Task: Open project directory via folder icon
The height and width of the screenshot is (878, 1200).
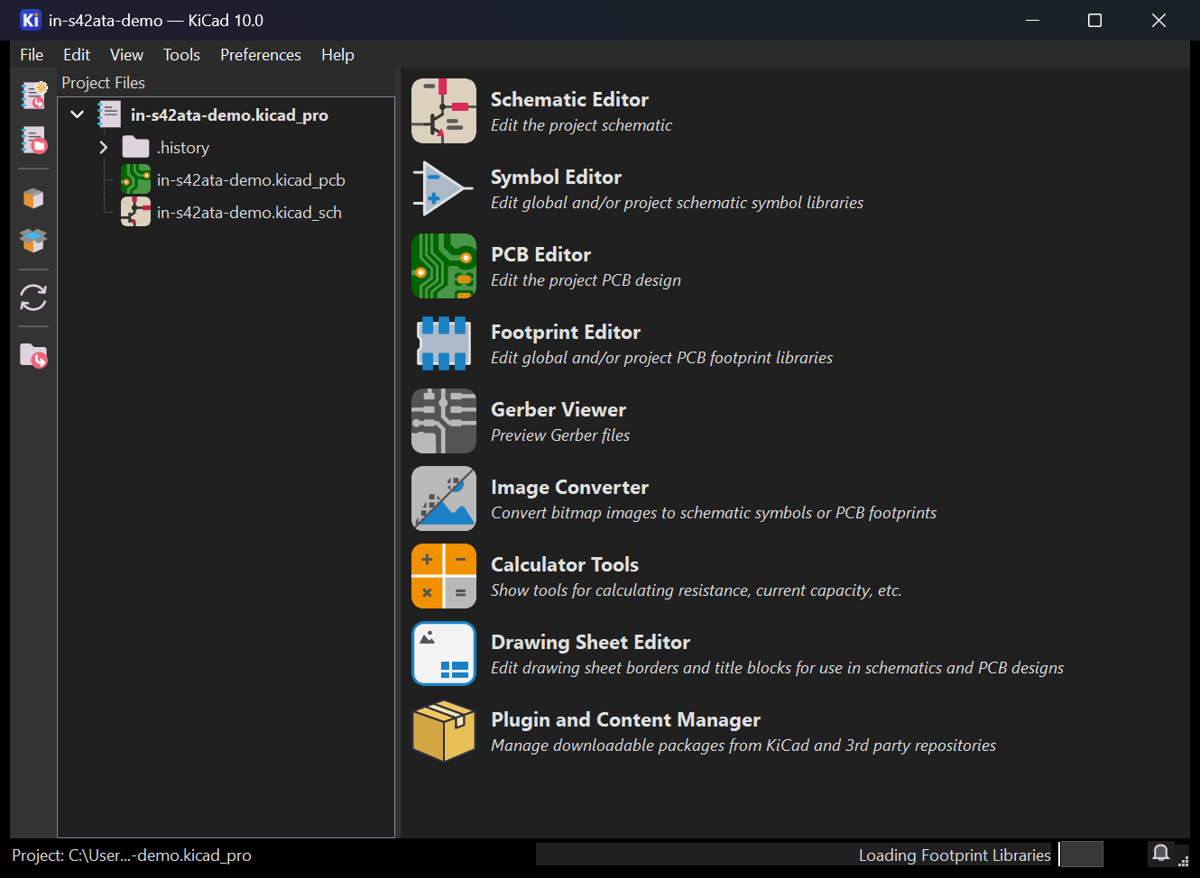Action: tap(34, 355)
